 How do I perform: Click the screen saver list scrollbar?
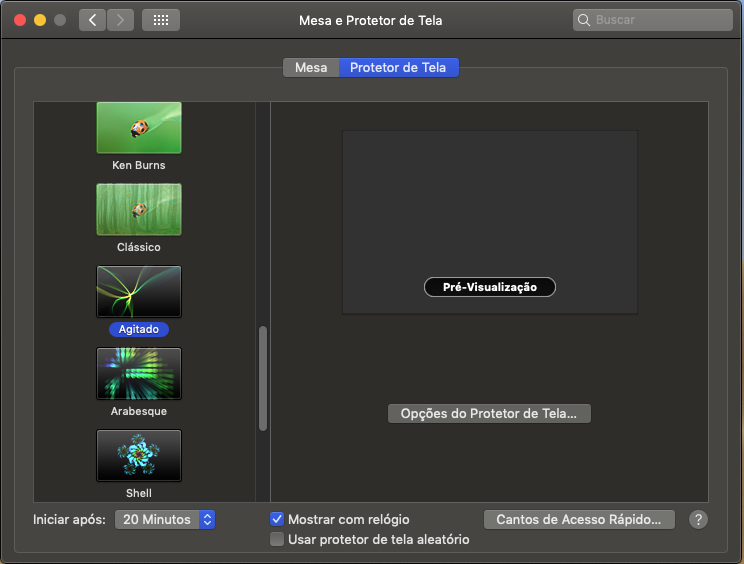tap(263, 379)
